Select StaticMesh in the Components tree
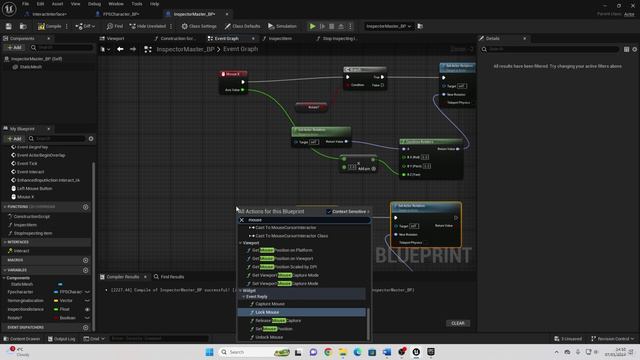 tap(31, 67)
